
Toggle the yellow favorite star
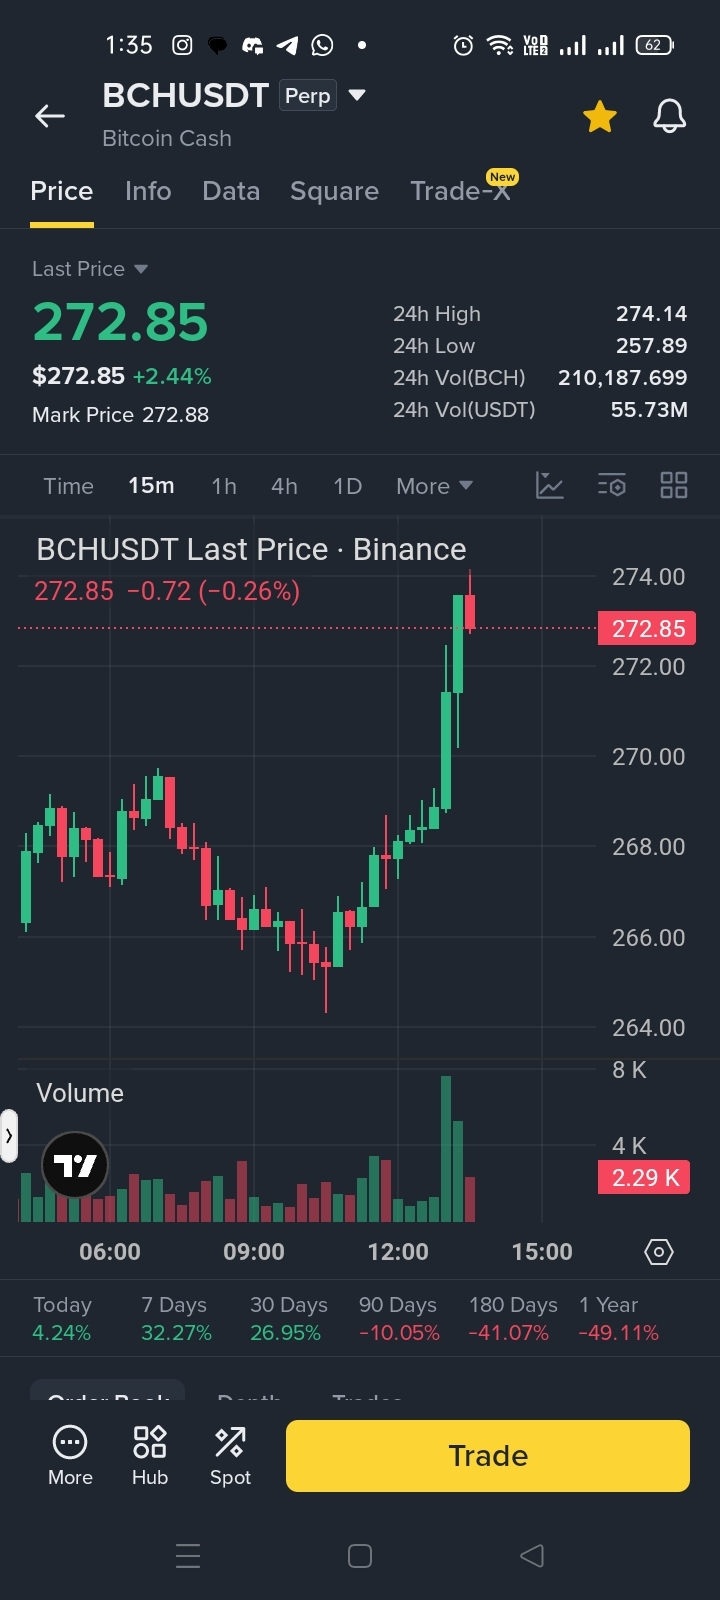tap(600, 116)
